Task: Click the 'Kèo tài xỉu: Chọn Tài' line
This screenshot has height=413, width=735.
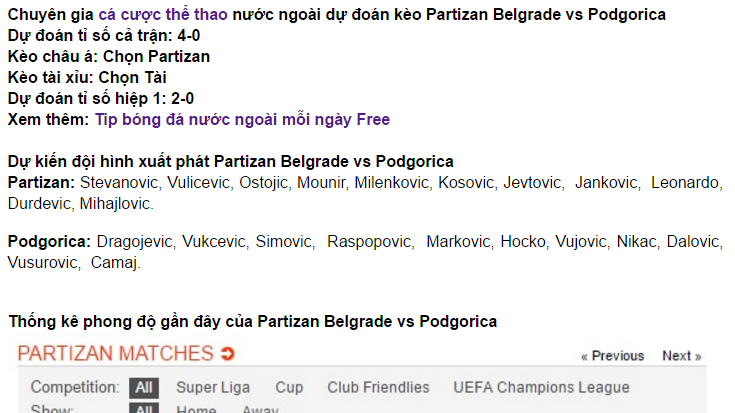Action: point(87,77)
